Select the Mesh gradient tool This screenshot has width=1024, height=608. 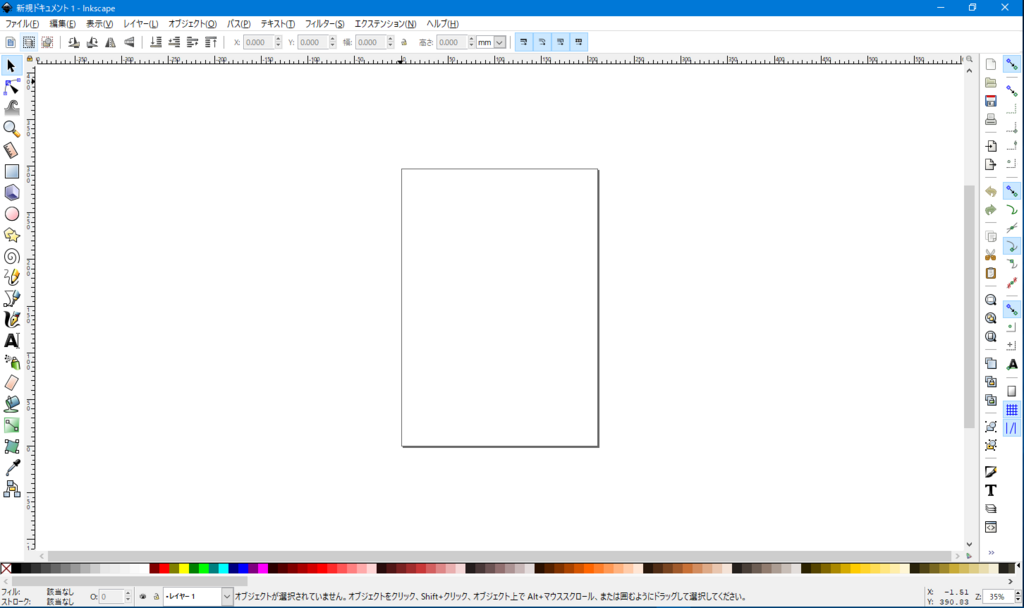tap(11, 447)
